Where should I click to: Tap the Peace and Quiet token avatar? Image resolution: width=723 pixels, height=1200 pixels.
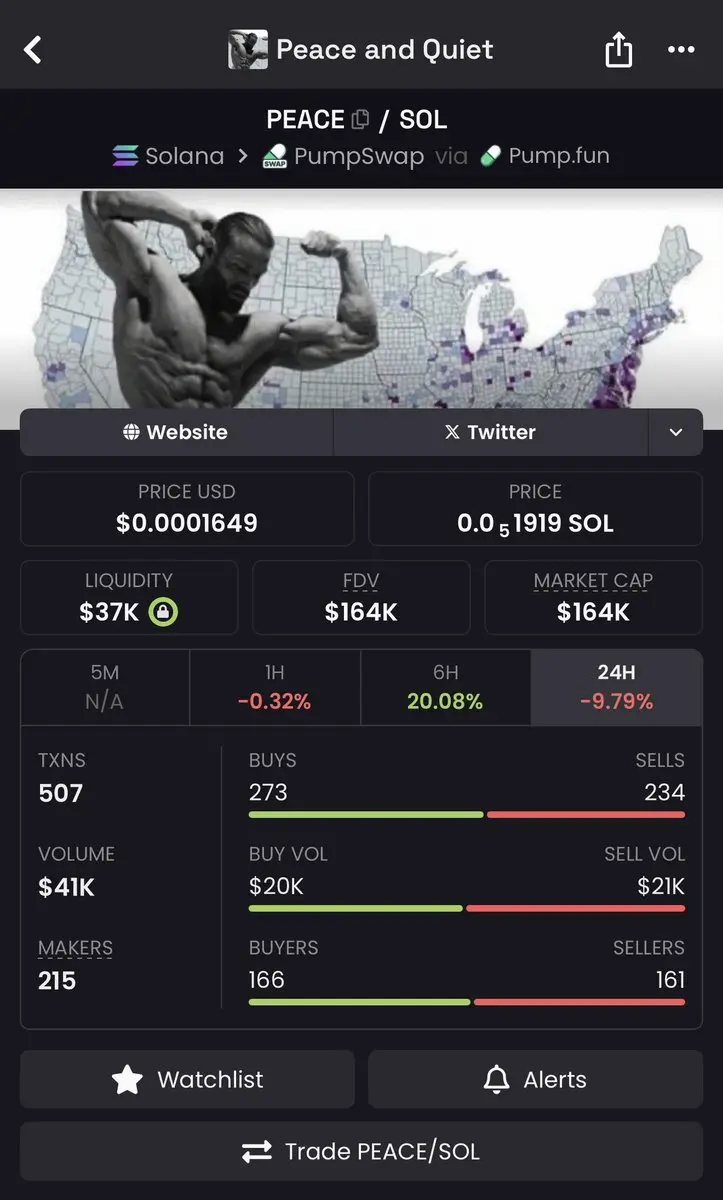(x=247, y=49)
